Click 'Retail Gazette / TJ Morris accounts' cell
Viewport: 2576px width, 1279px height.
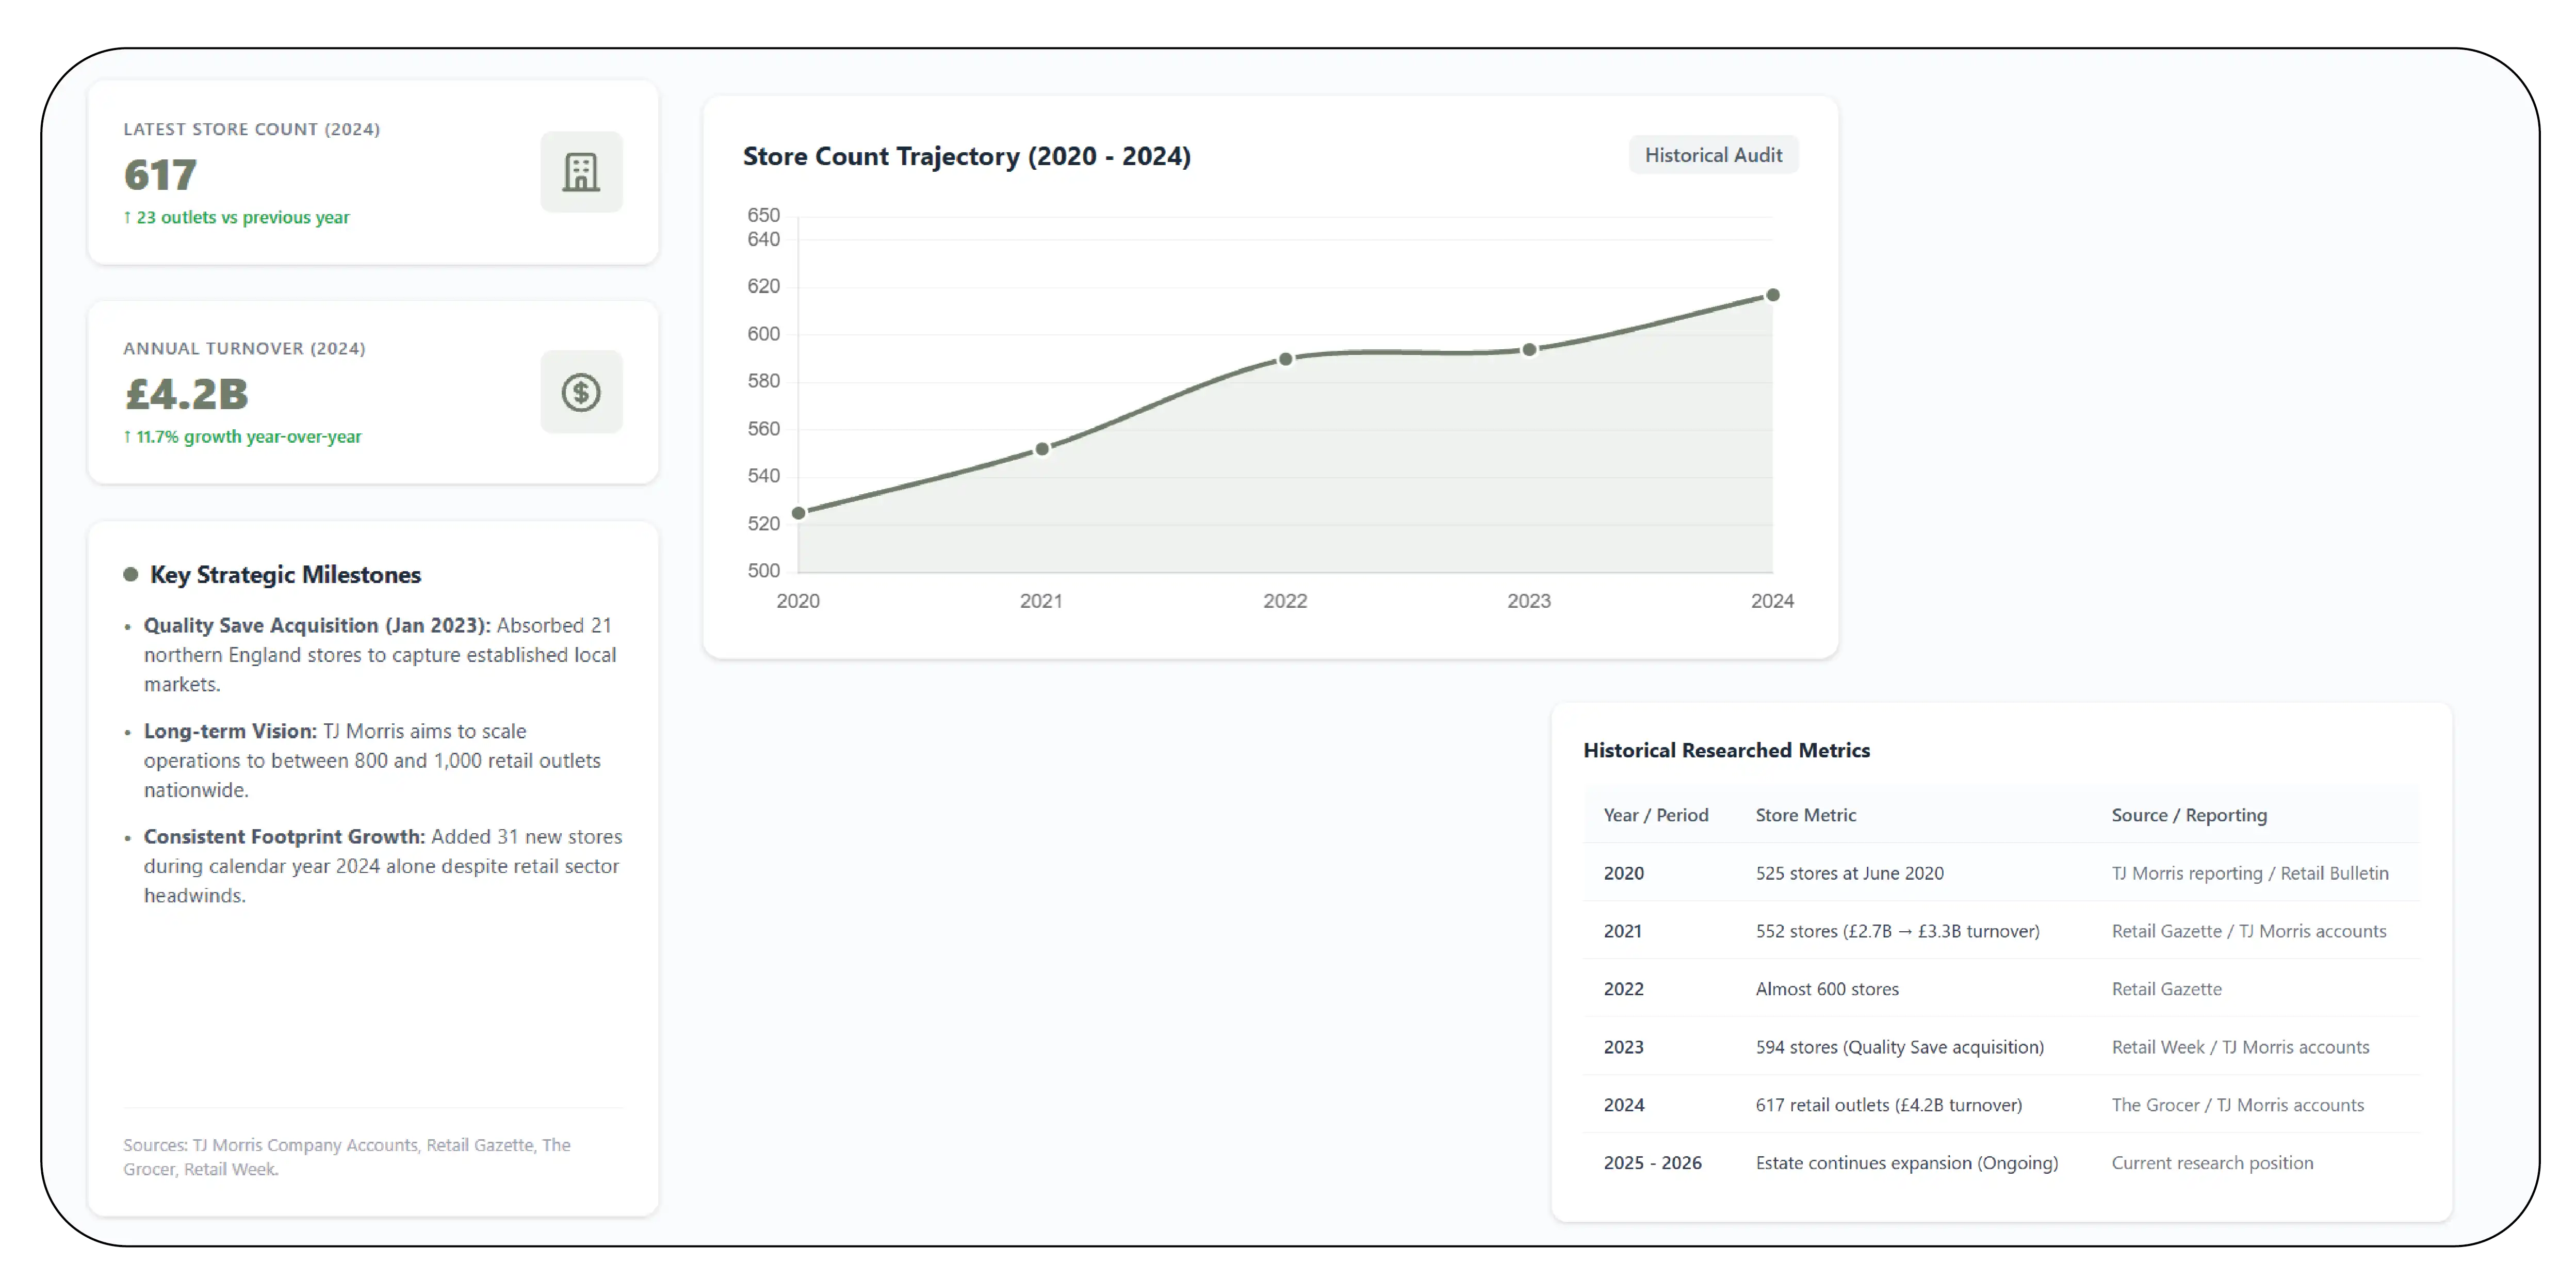[x=2249, y=931]
